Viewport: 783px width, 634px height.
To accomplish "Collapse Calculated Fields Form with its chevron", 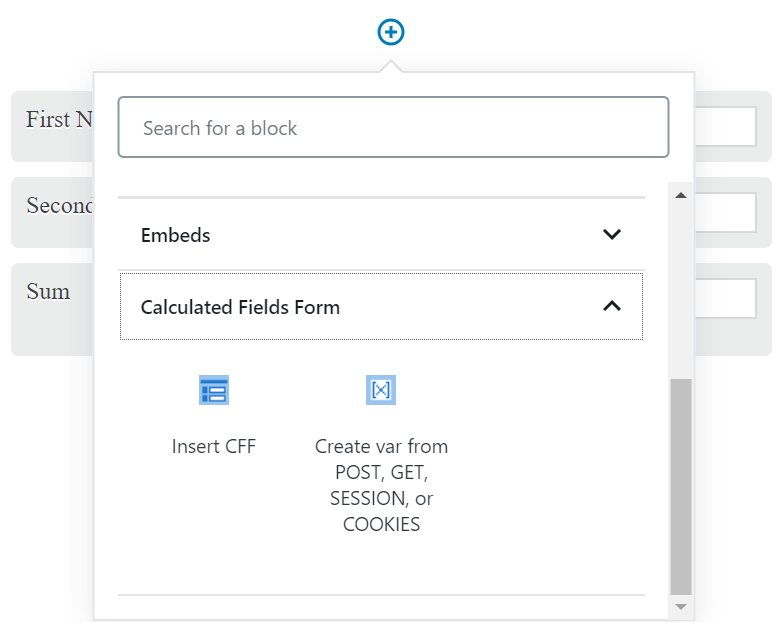I will tap(612, 307).
